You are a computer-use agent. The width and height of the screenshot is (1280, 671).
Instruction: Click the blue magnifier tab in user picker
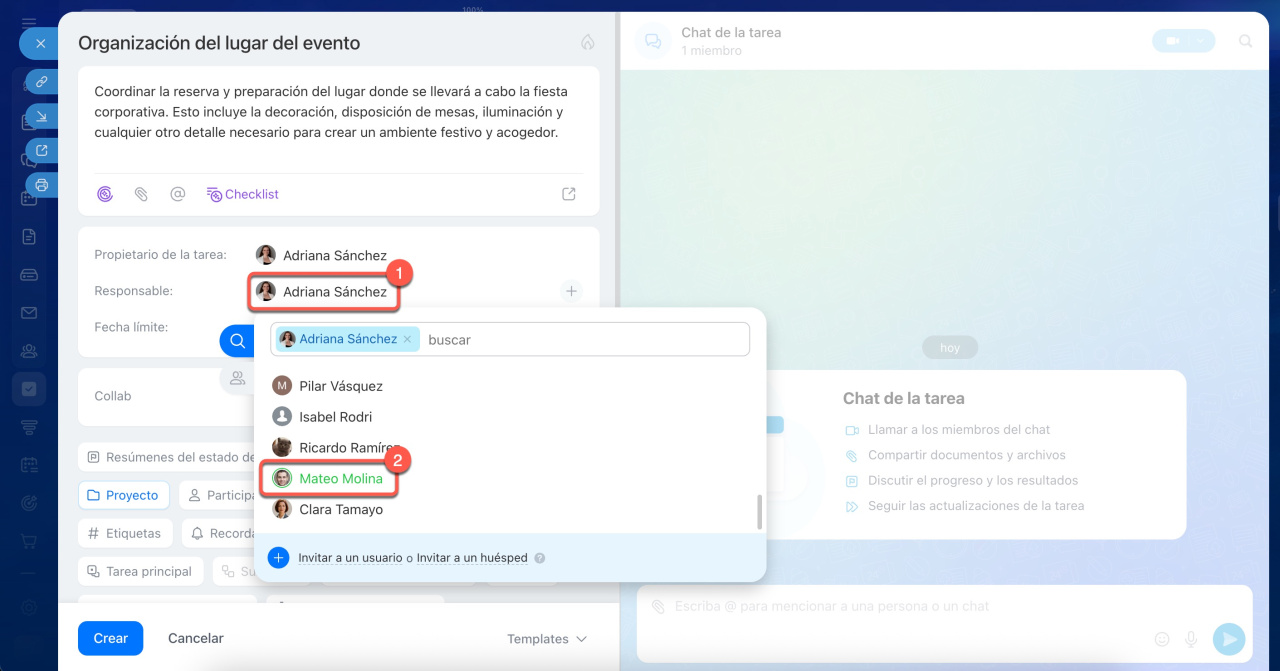pos(238,341)
